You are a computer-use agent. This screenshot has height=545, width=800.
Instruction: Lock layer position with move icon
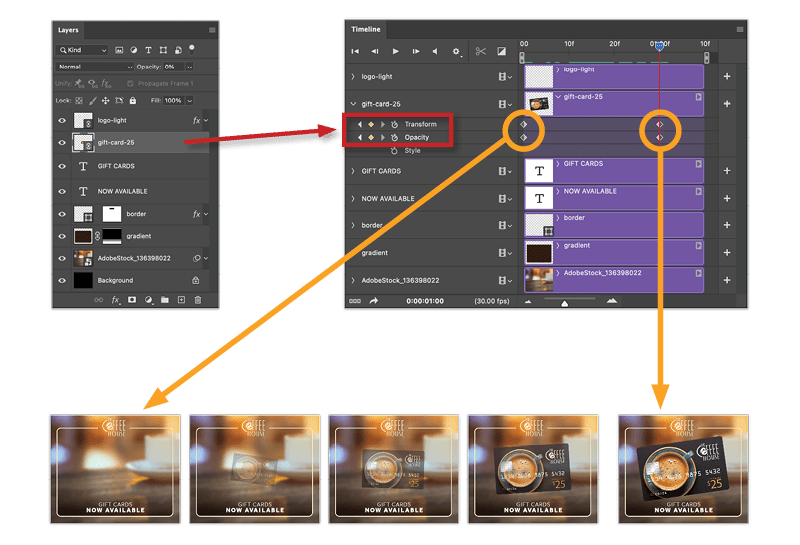[106, 101]
